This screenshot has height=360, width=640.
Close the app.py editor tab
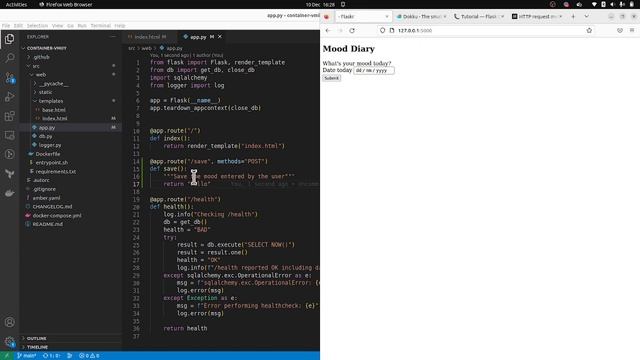click(220, 37)
